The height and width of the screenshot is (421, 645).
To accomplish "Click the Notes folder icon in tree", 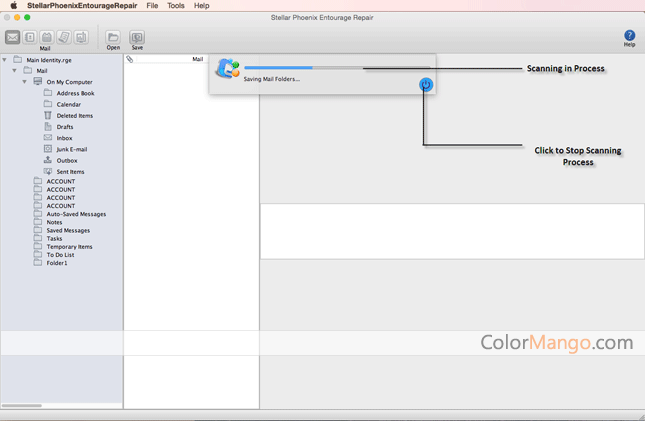I will [38, 221].
